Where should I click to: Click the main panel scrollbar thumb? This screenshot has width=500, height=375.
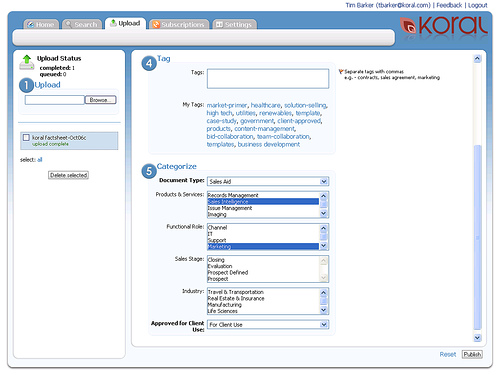click(477, 237)
